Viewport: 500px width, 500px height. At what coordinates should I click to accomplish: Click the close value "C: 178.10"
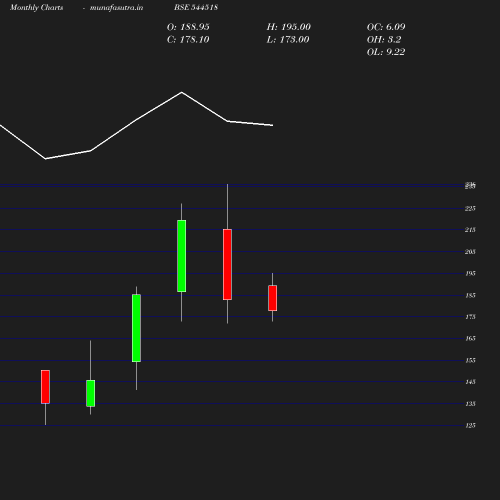188,40
